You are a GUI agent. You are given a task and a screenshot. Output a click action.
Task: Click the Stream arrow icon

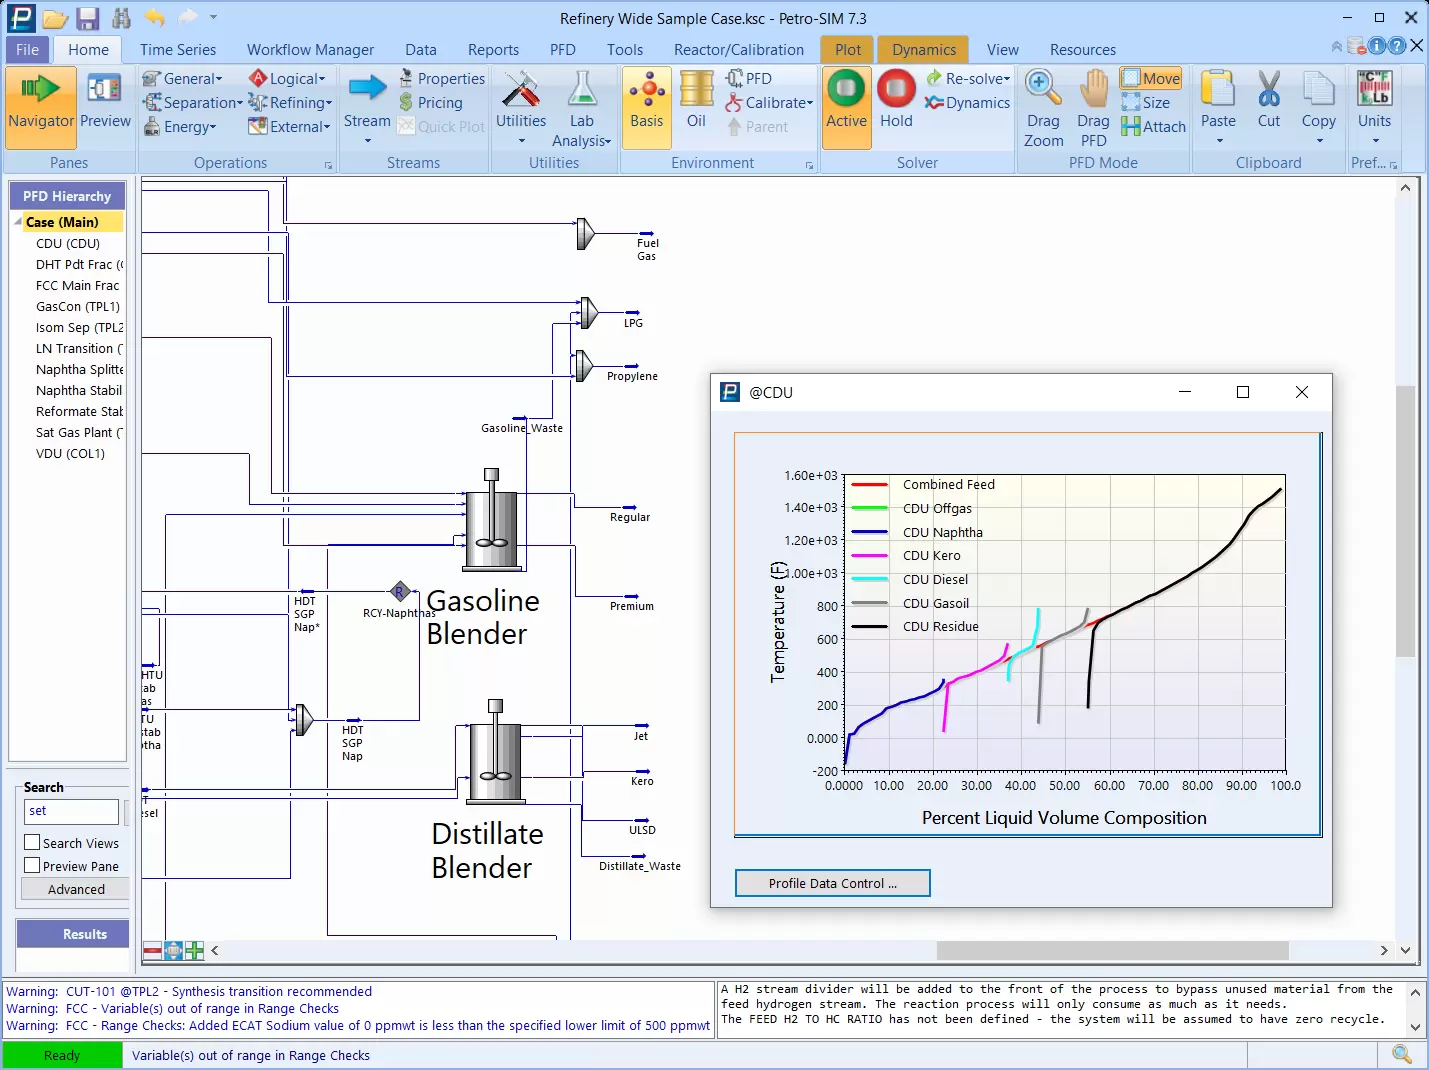(x=367, y=88)
